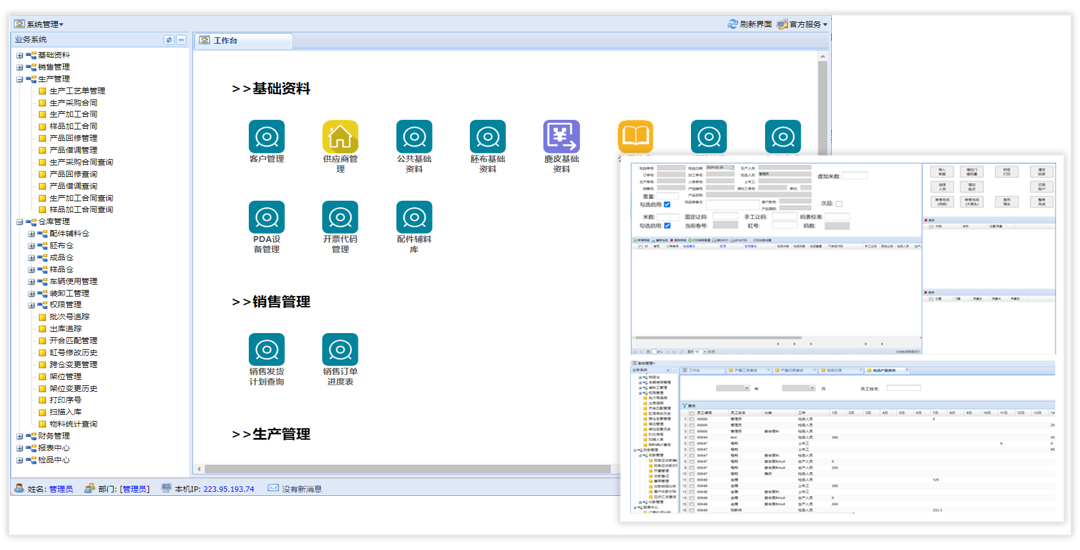1080x550 pixels.
Task: Open the 开票代码管理 icon
Action: tap(340, 218)
